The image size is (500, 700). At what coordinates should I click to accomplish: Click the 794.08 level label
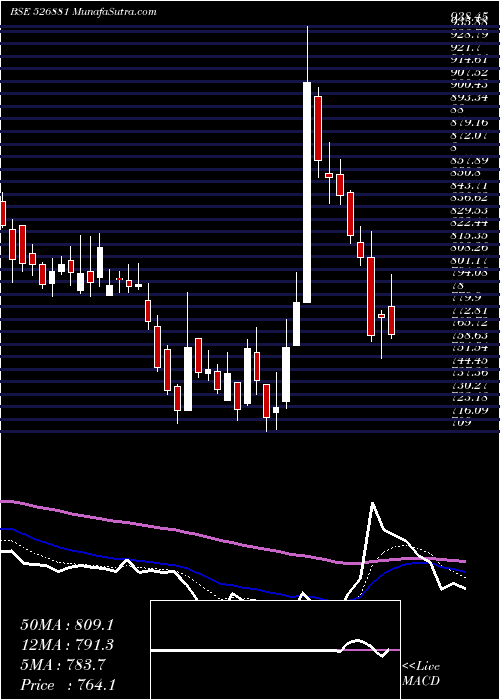click(x=469, y=272)
